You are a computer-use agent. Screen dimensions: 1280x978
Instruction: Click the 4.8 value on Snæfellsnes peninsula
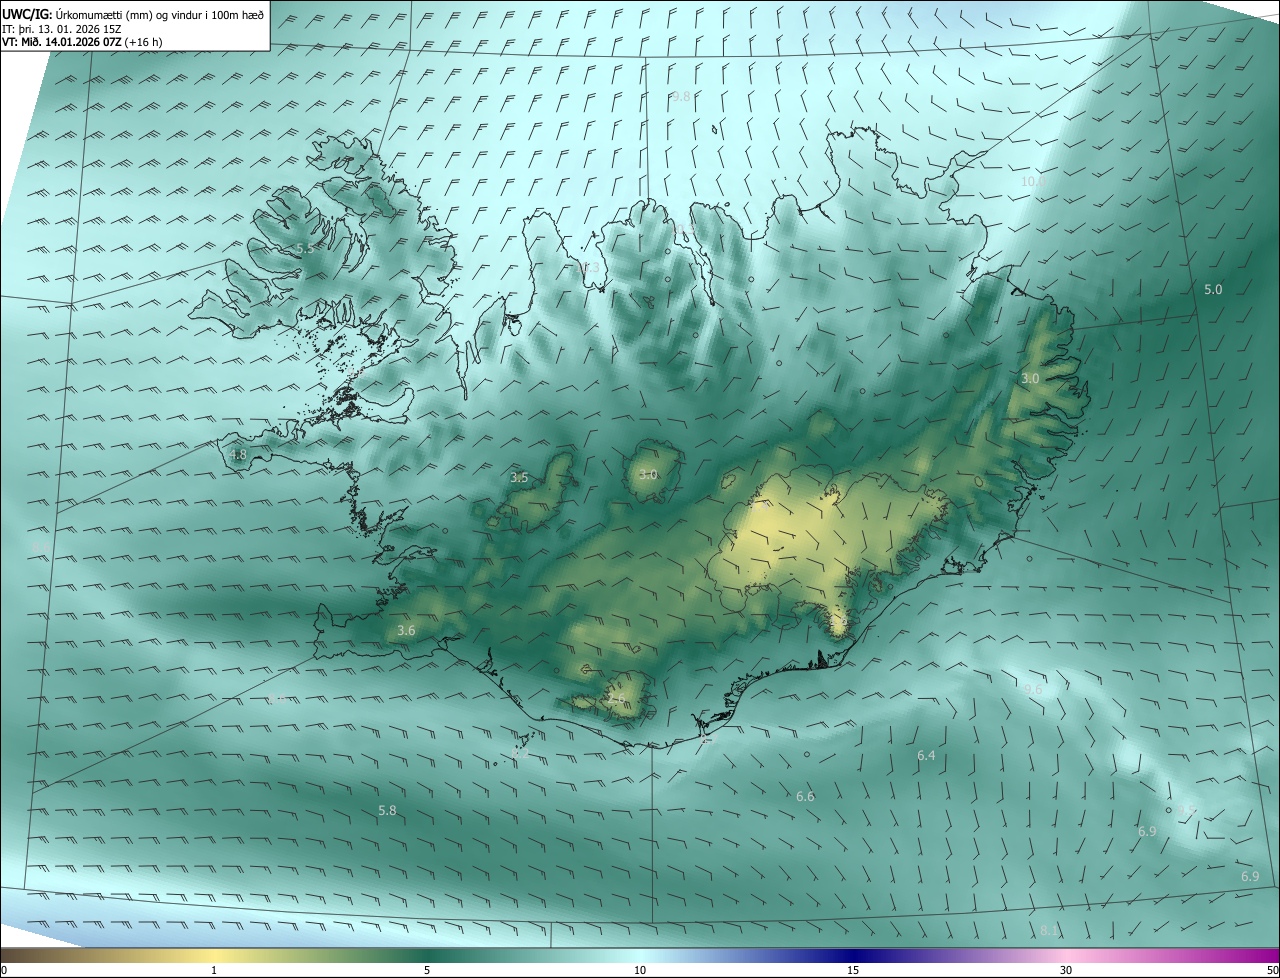pyautogui.click(x=238, y=454)
